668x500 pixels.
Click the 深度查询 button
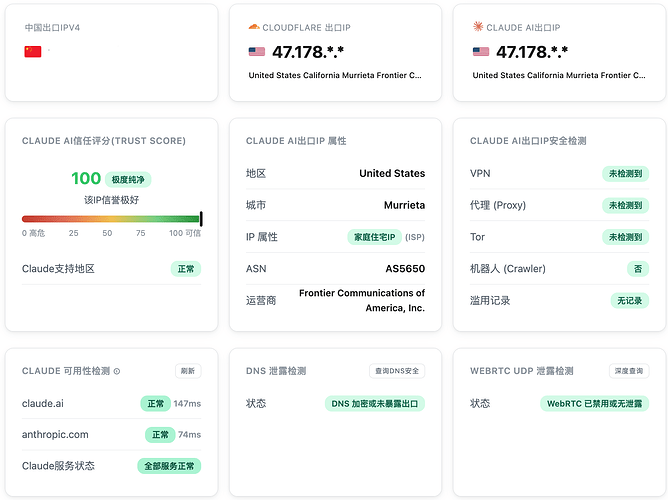(x=628, y=371)
